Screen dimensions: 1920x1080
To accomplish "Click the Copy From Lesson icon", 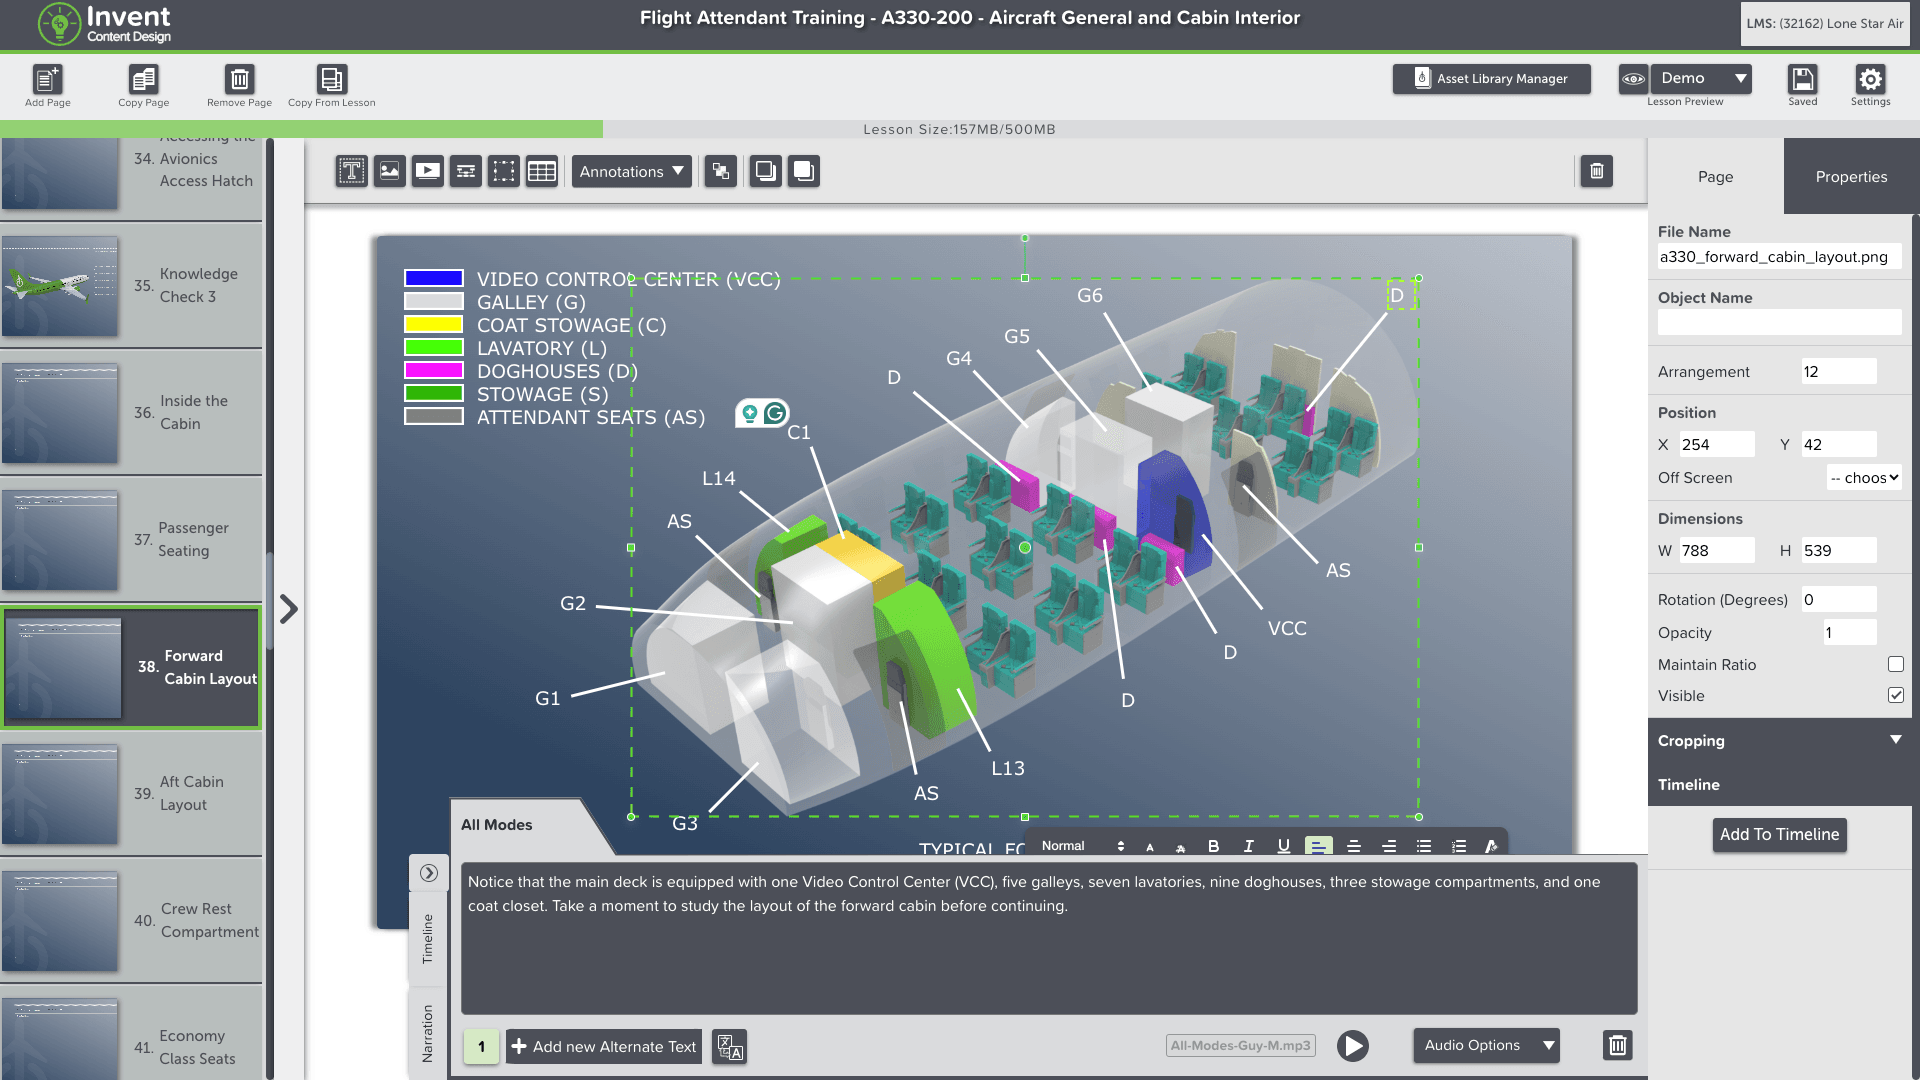I will click(331, 79).
